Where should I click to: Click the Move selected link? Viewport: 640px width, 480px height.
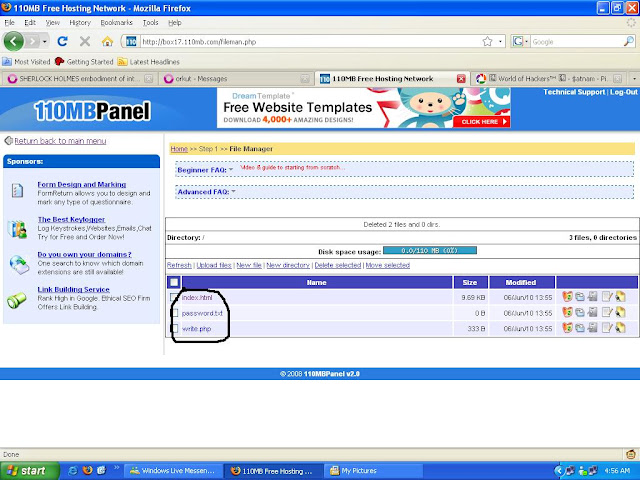coord(388,265)
